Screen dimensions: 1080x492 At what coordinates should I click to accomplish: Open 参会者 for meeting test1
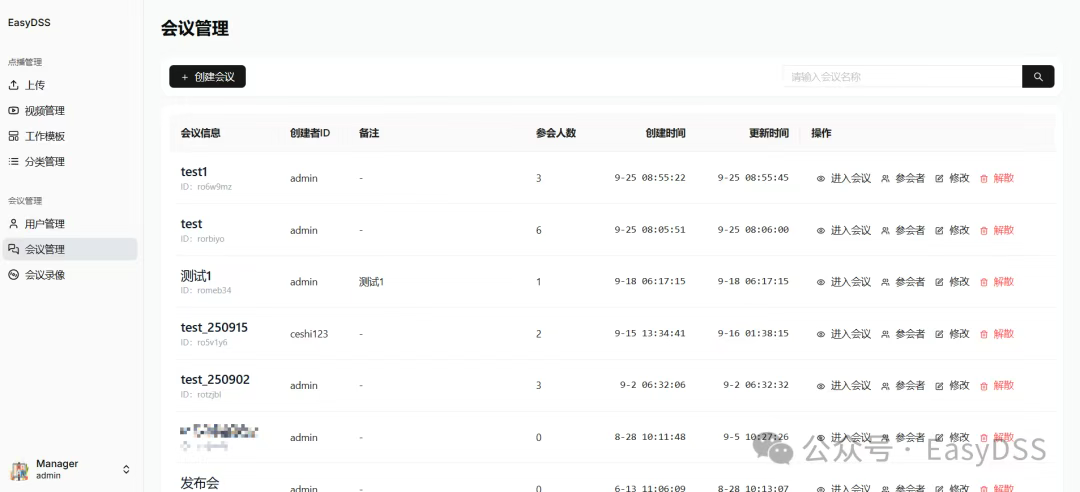point(903,178)
